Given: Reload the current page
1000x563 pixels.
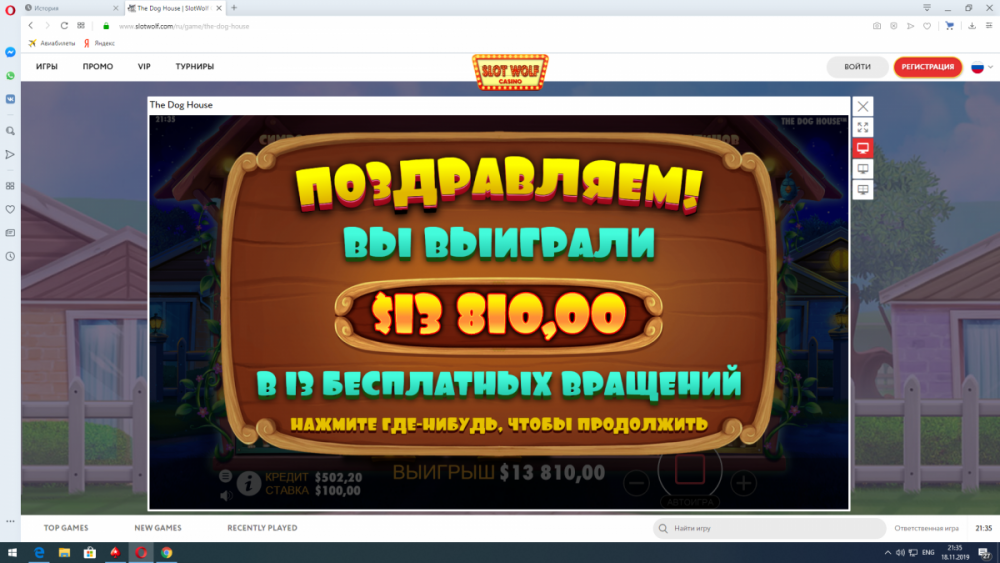Looking at the screenshot, I should tap(64, 26).
